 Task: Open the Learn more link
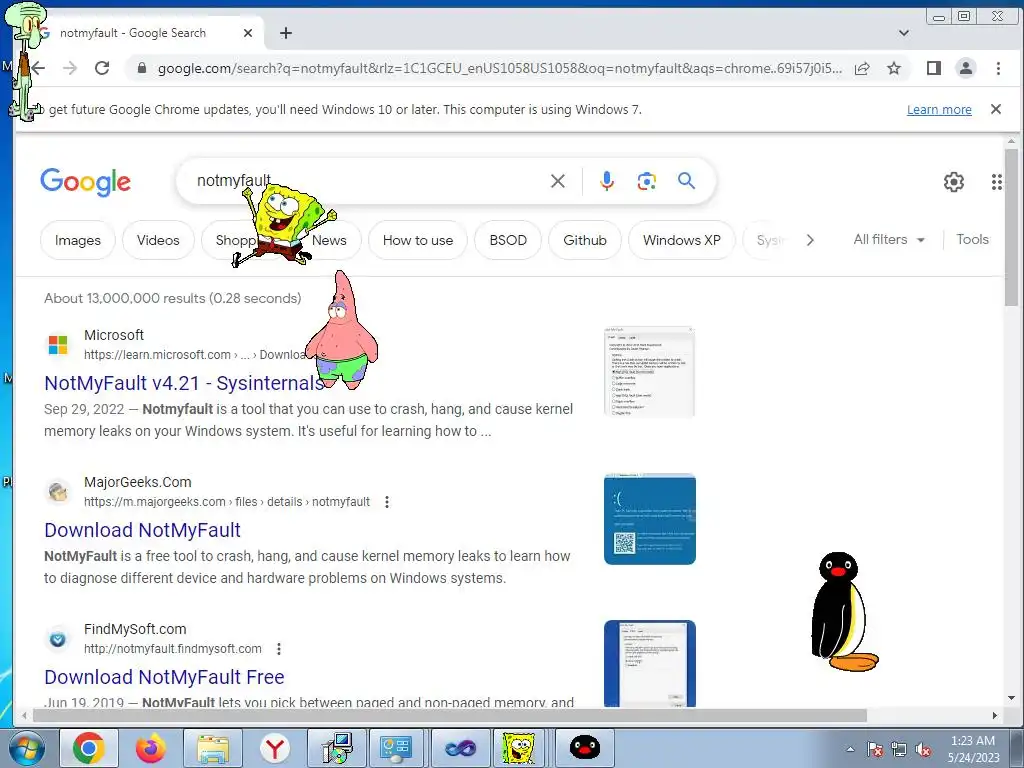(939, 110)
